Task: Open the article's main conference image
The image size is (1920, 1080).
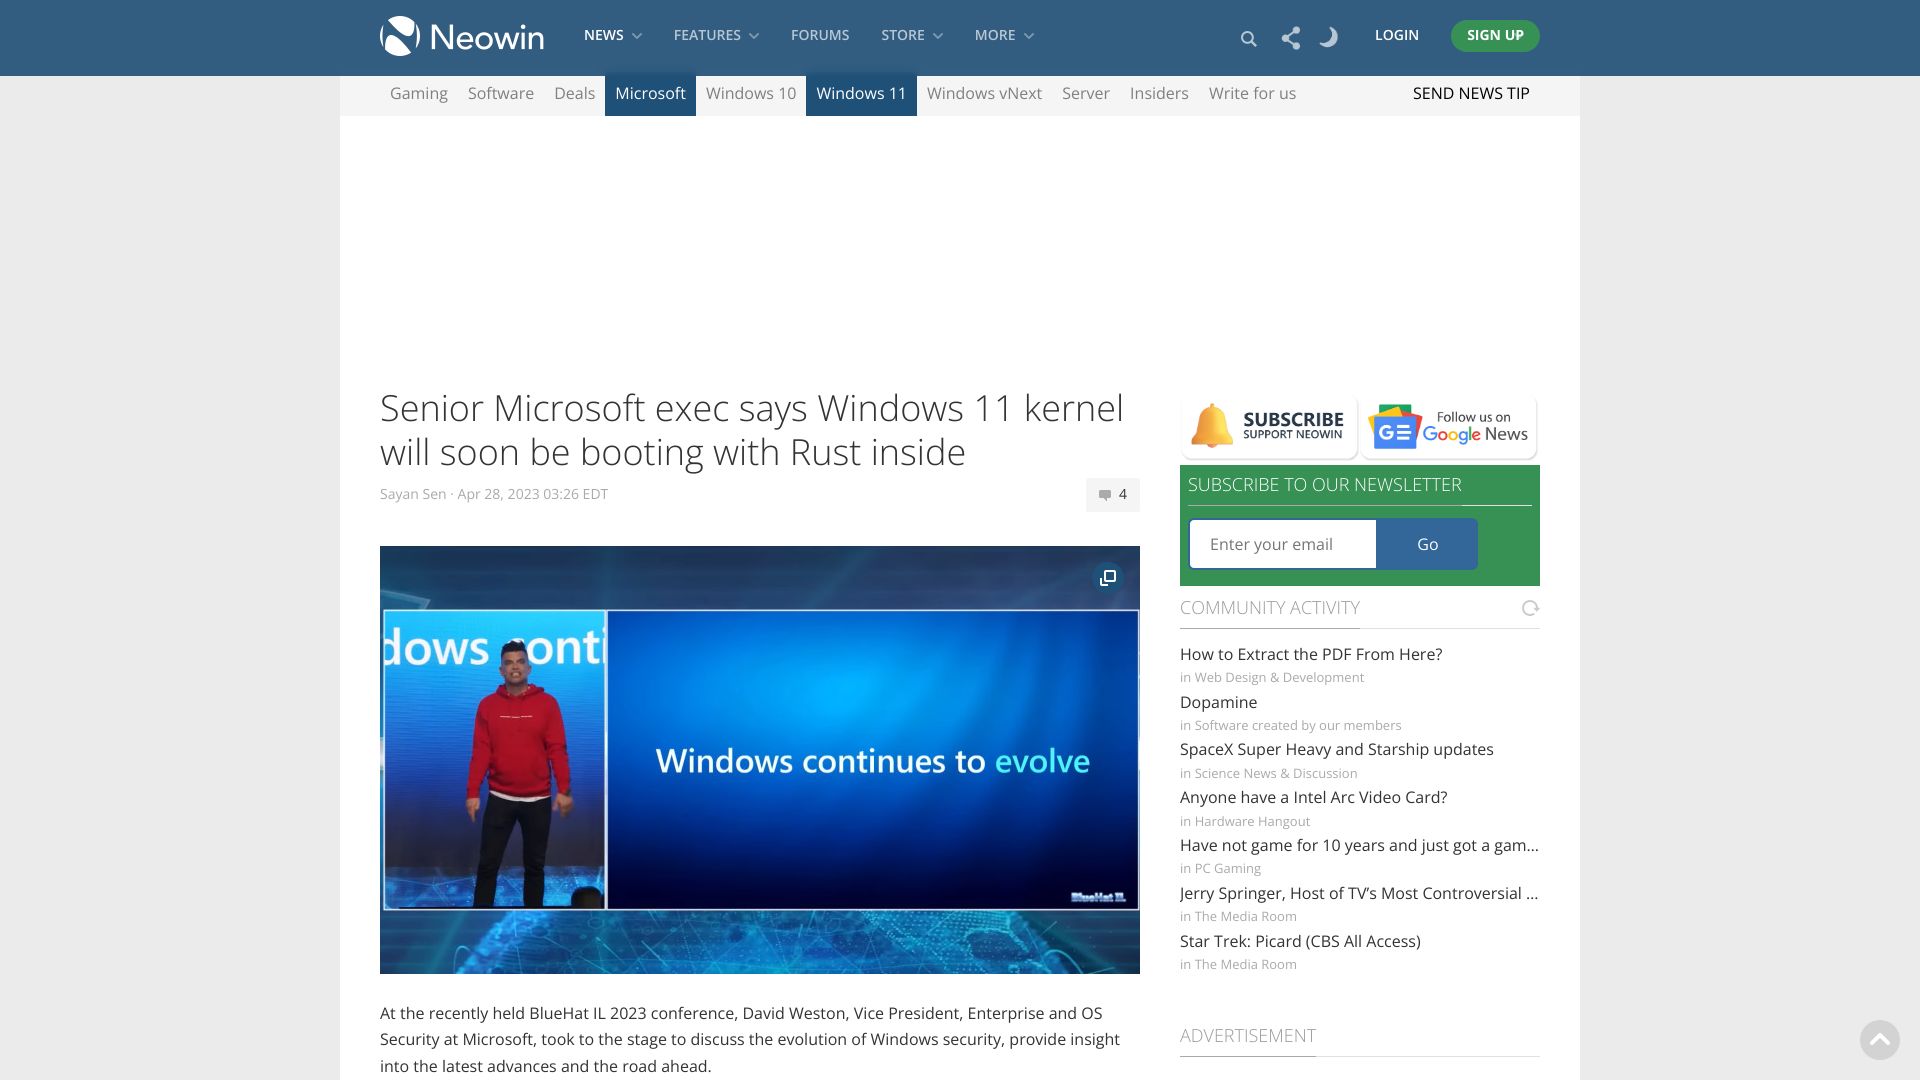Action: click(x=760, y=760)
